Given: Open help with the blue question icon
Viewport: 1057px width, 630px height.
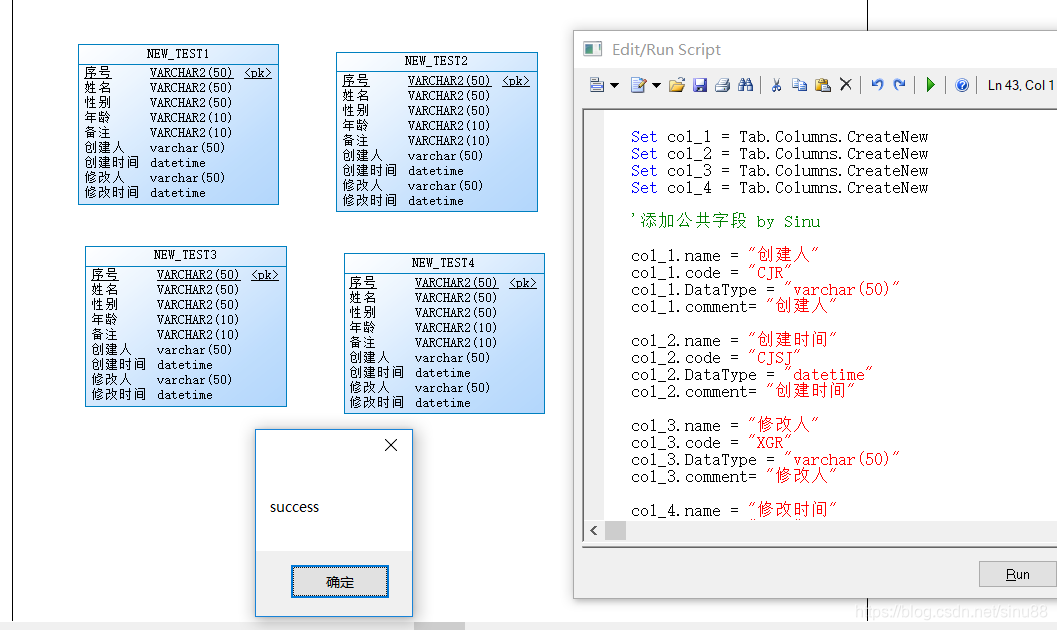Looking at the screenshot, I should pos(962,85).
